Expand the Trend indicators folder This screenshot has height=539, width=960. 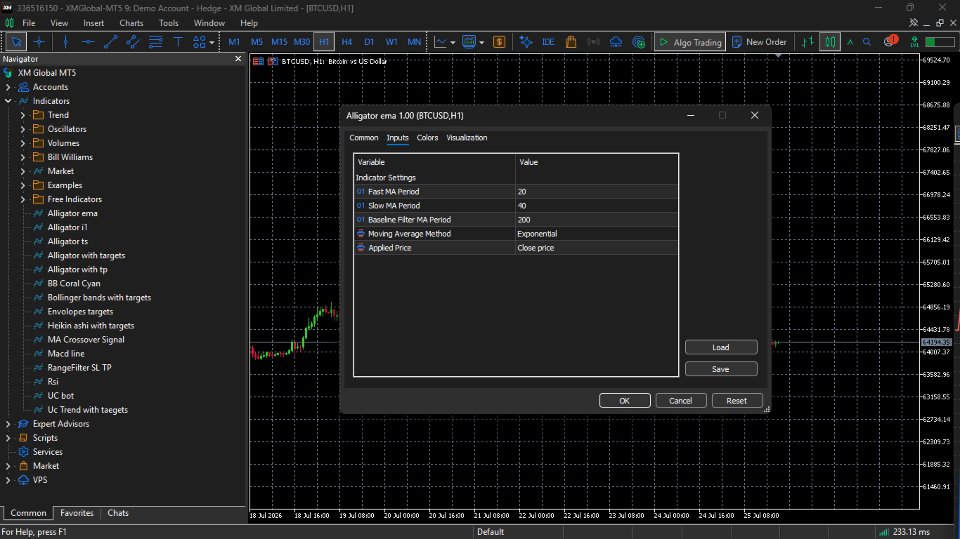click(x=23, y=115)
